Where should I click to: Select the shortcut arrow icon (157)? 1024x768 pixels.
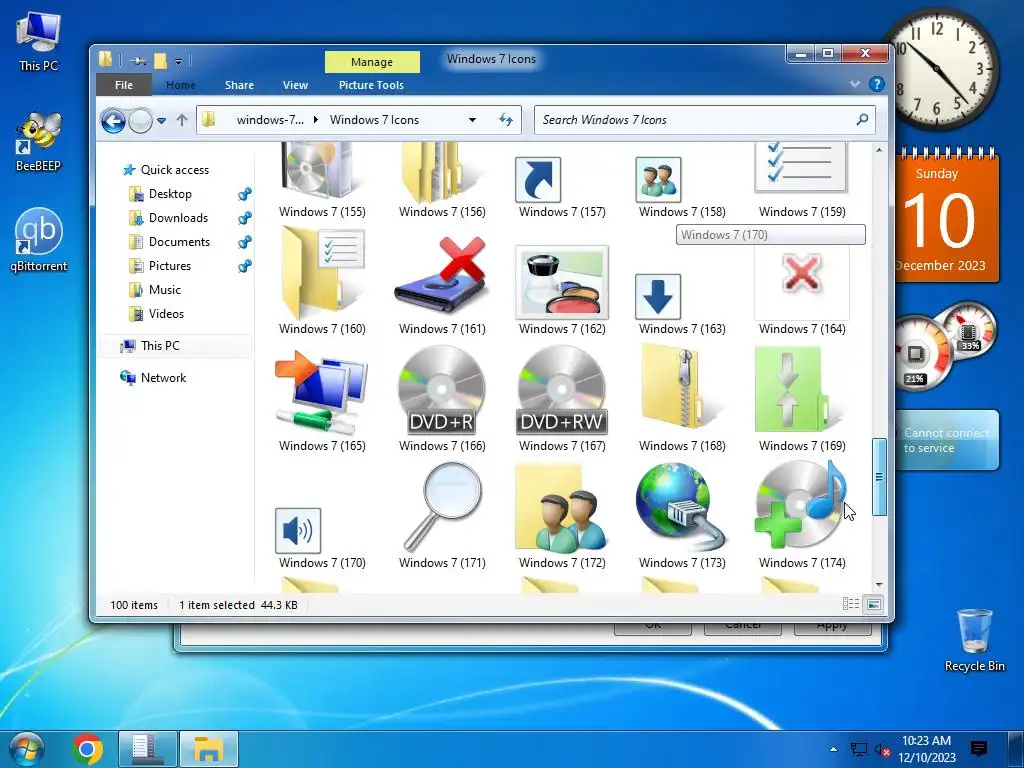point(538,180)
